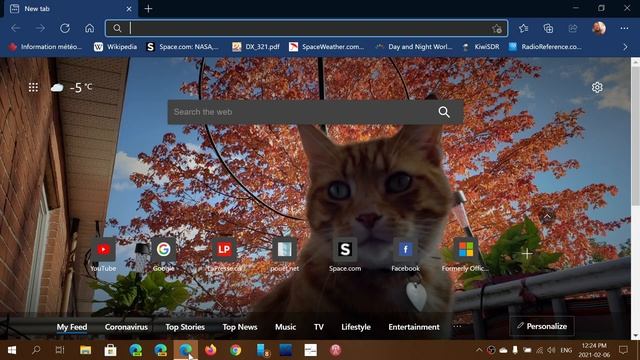
Task: Open the Action Center notifications icon
Action: coord(623,350)
